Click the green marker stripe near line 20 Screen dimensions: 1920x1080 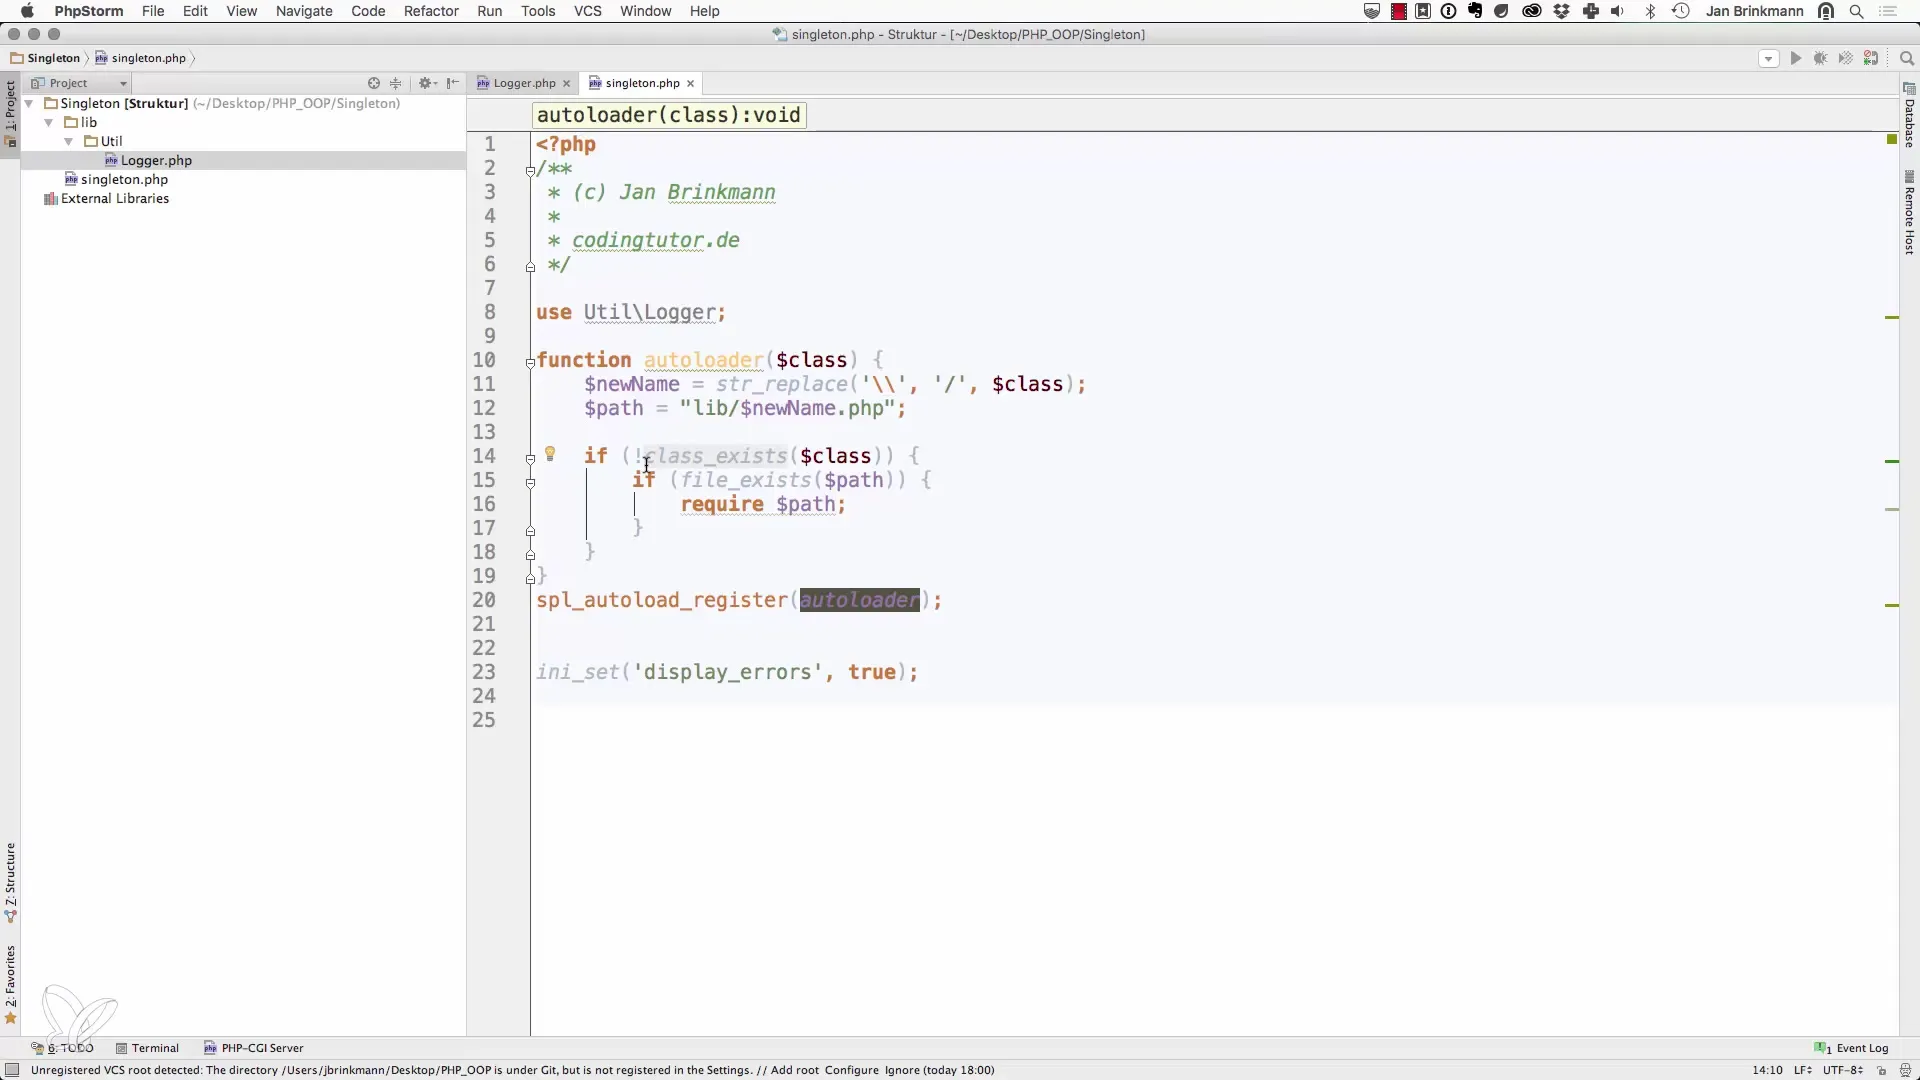click(x=1891, y=605)
